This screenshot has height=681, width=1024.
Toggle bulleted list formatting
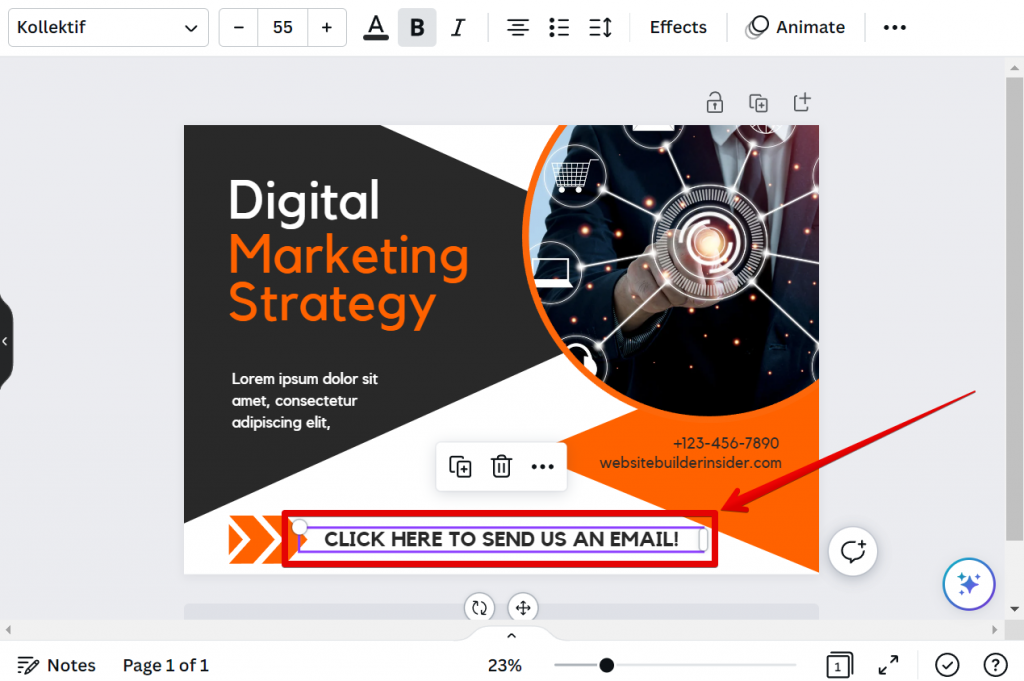coord(559,28)
